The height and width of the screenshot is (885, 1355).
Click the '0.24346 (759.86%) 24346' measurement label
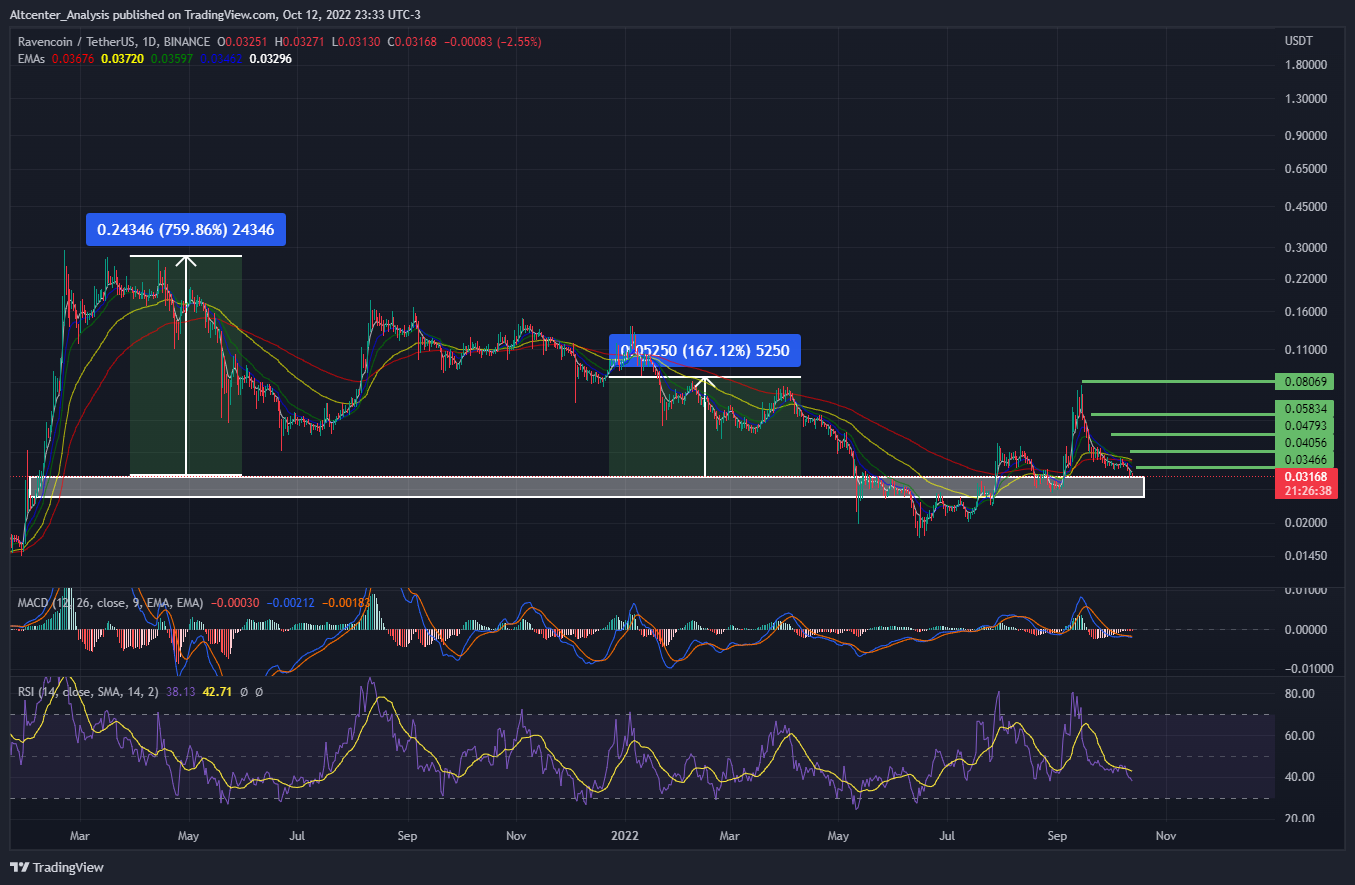tap(187, 230)
